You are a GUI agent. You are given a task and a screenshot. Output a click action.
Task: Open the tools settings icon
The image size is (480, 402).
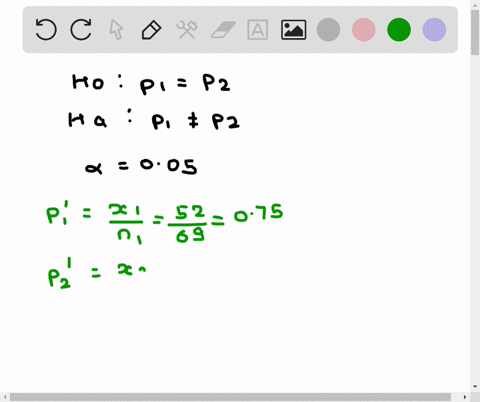click(x=187, y=30)
